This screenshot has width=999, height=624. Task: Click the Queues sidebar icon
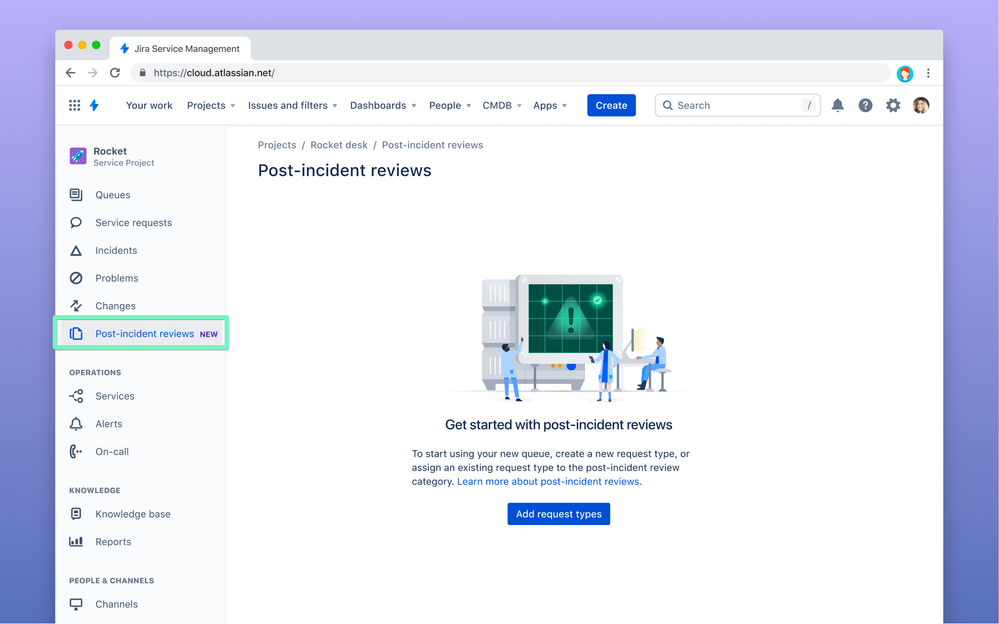[76, 194]
